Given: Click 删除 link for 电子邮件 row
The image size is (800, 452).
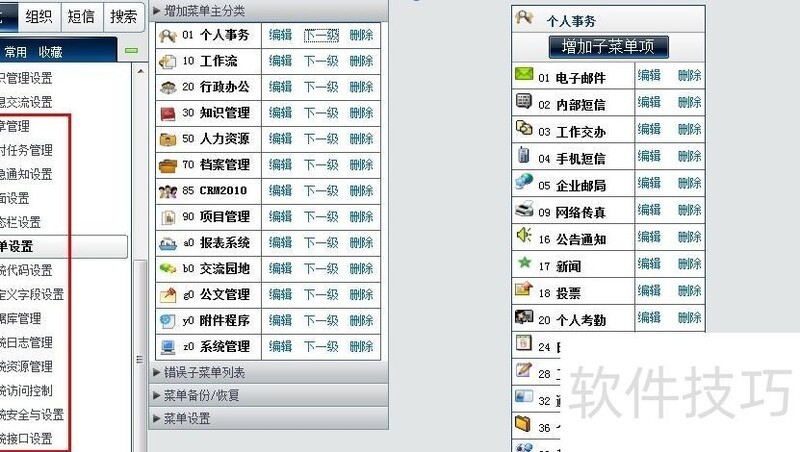Looking at the screenshot, I should [689, 76].
